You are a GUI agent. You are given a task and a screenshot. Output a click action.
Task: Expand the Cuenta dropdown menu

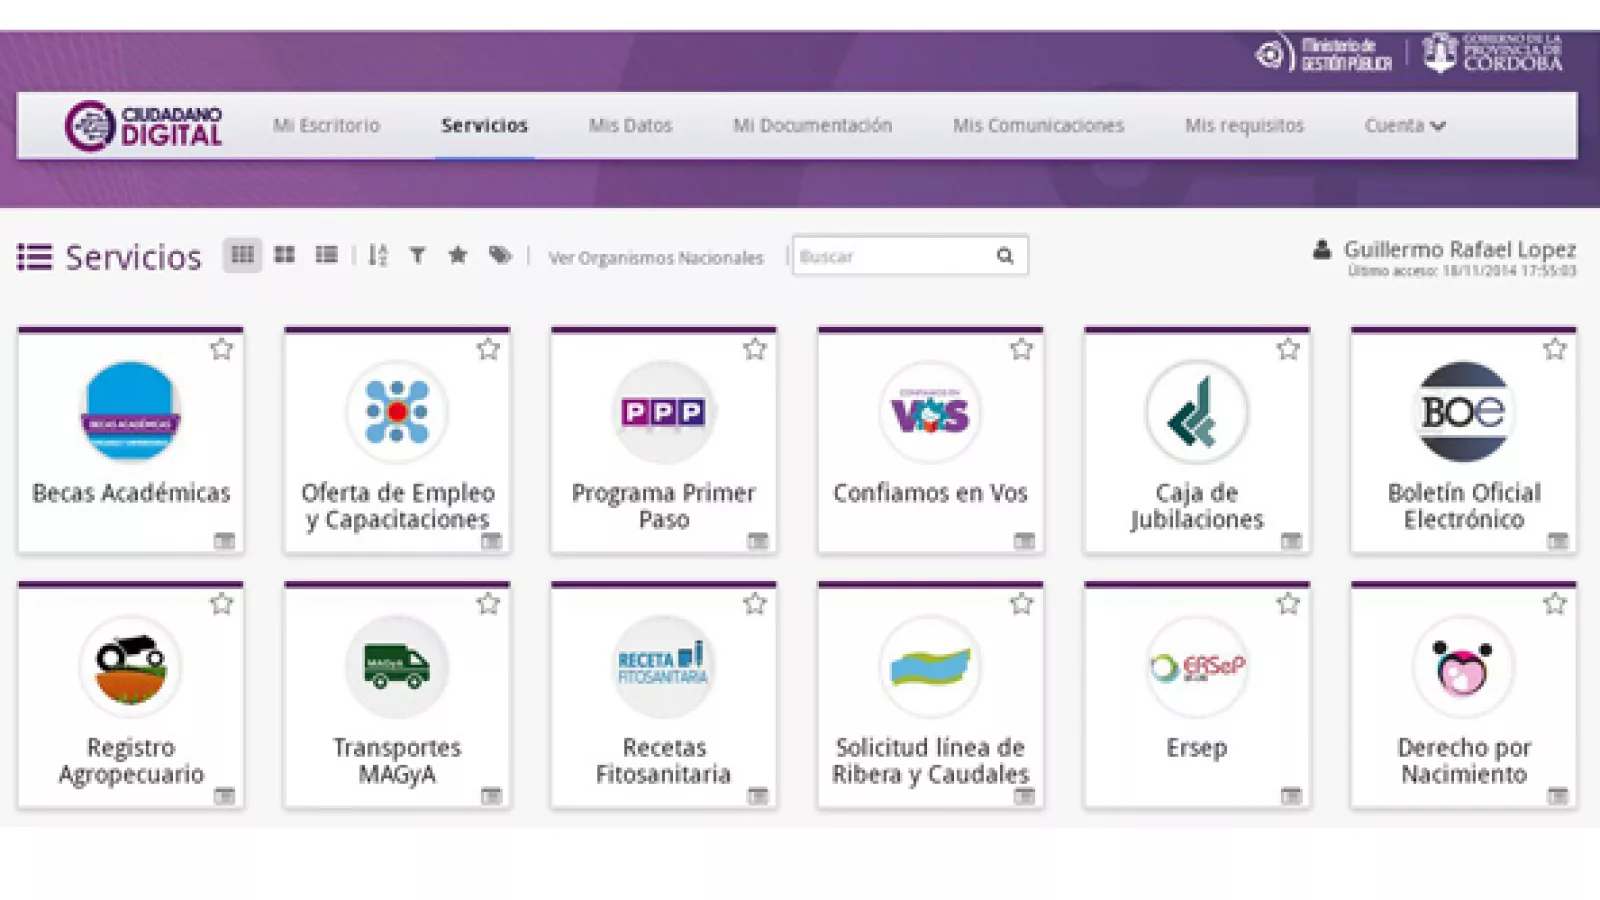click(1405, 126)
